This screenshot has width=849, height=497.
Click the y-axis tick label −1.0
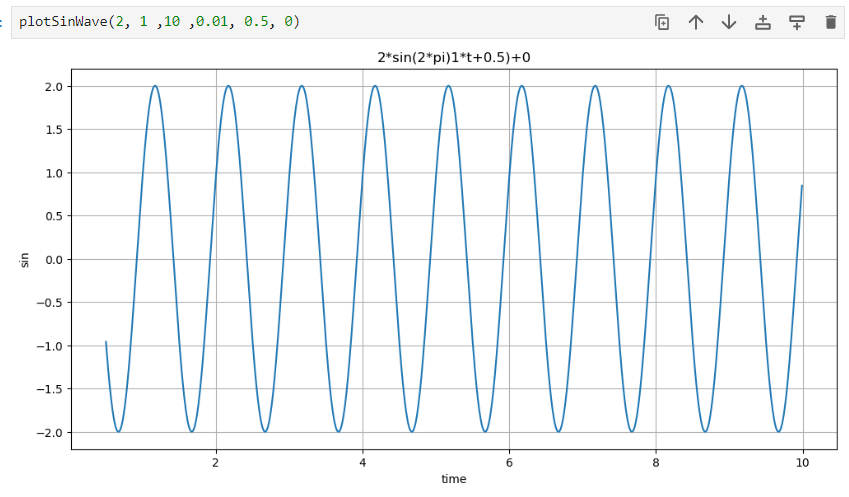click(x=50, y=346)
